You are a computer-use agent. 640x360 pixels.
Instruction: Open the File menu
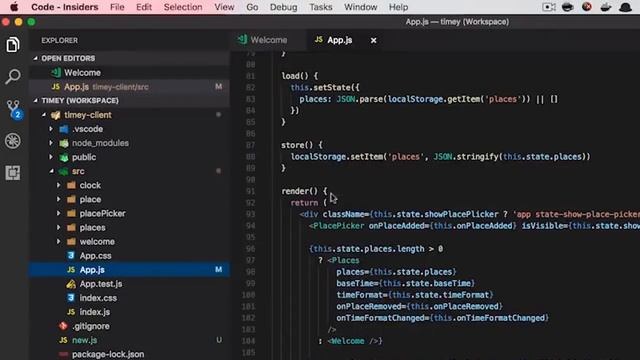(117, 7)
